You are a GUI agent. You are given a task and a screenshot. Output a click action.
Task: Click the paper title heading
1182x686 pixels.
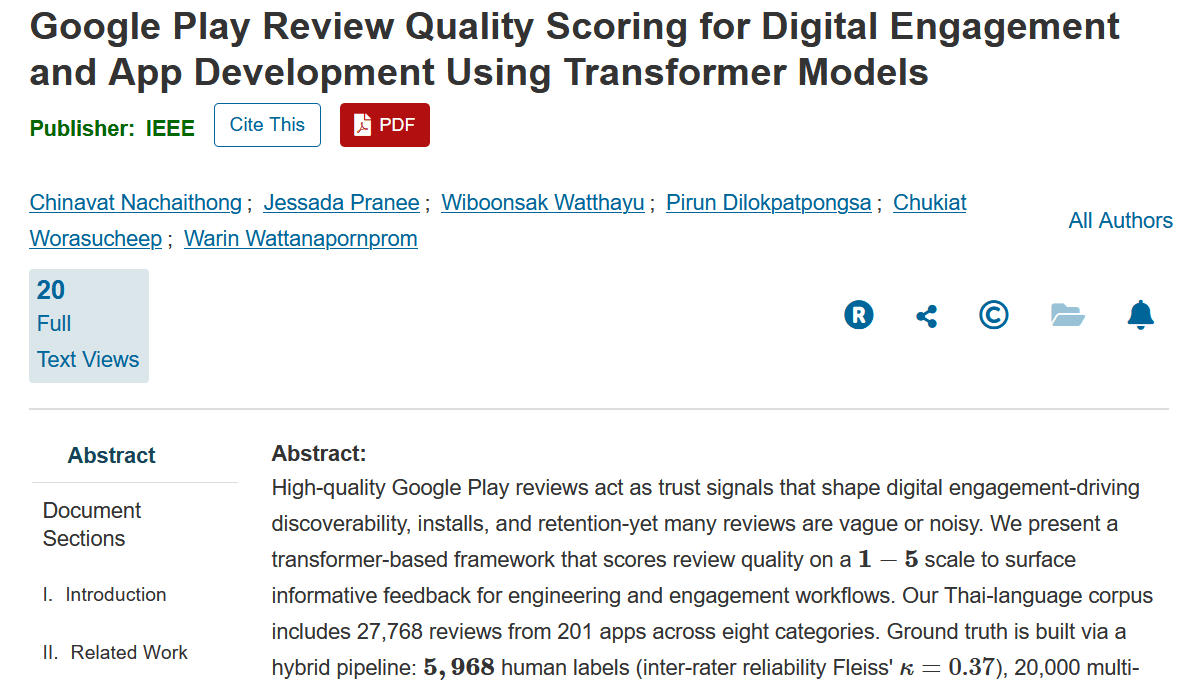tap(574, 49)
